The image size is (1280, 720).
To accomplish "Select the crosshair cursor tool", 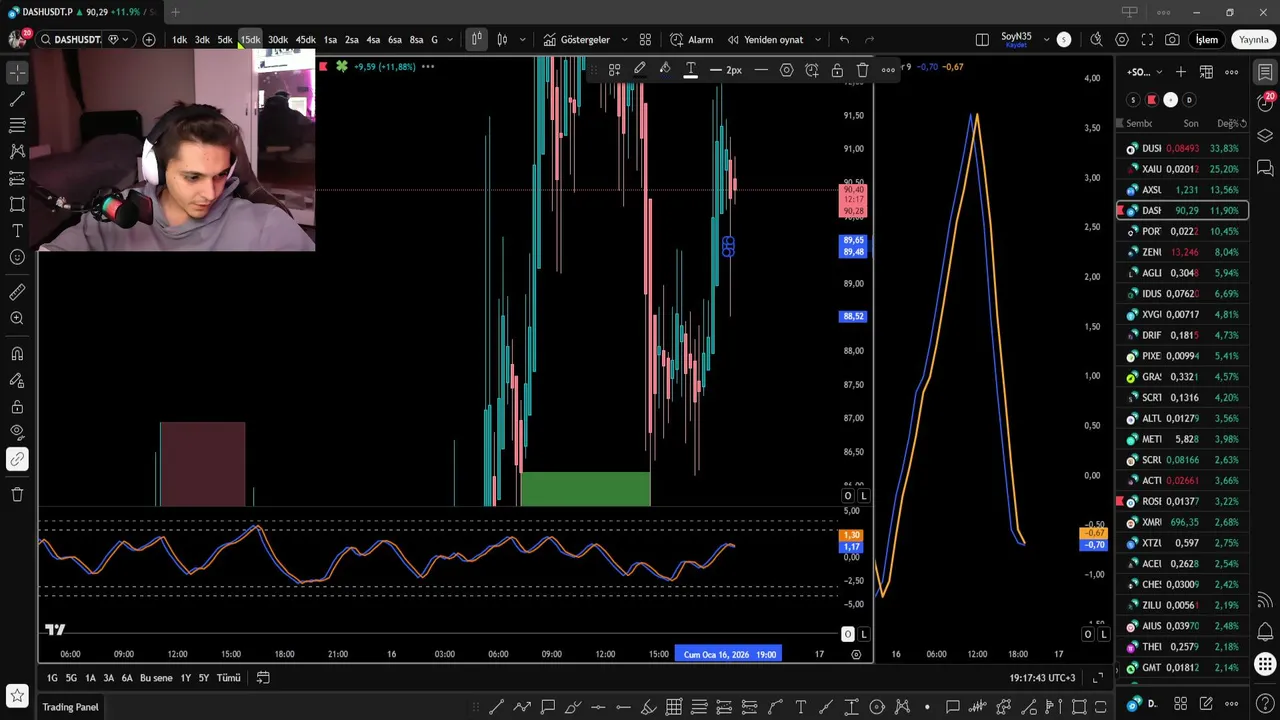I will [17, 73].
